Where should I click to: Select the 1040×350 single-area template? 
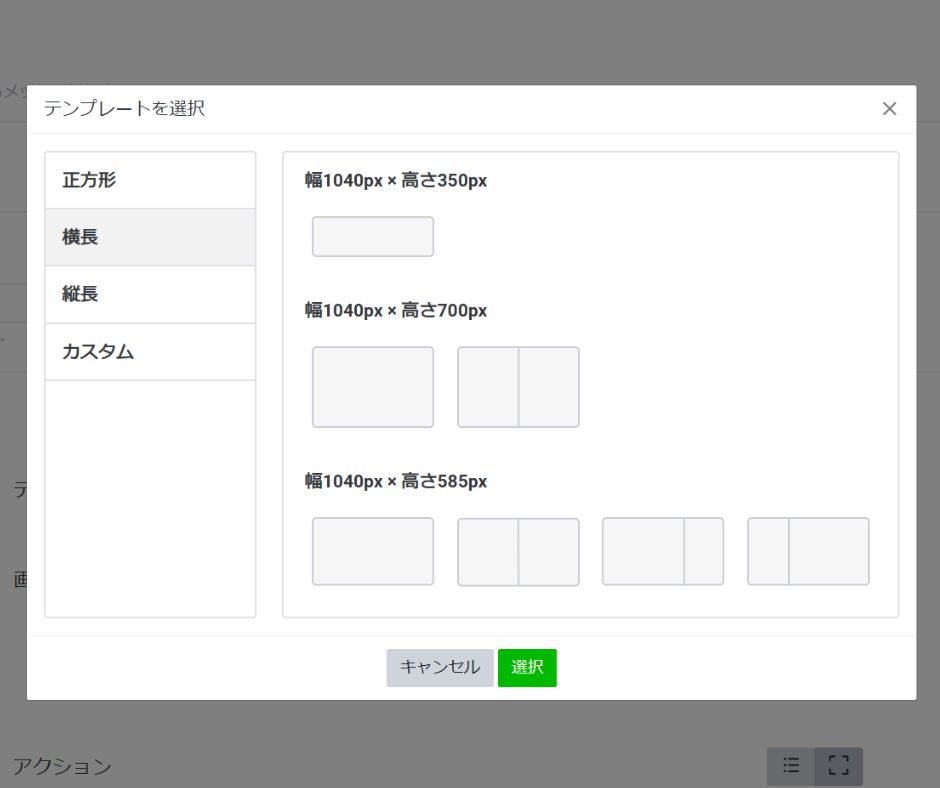[x=372, y=237]
